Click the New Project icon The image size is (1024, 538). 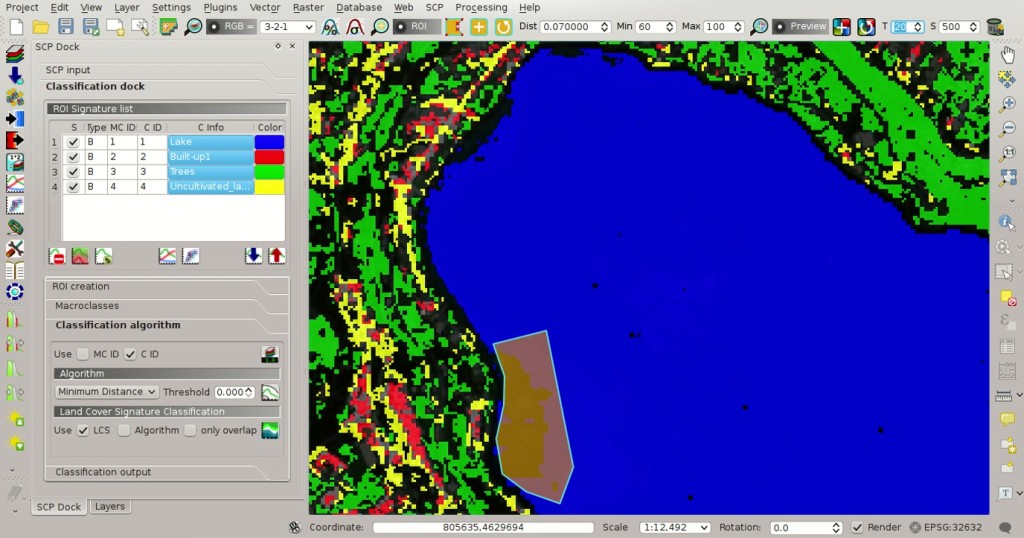(16, 27)
